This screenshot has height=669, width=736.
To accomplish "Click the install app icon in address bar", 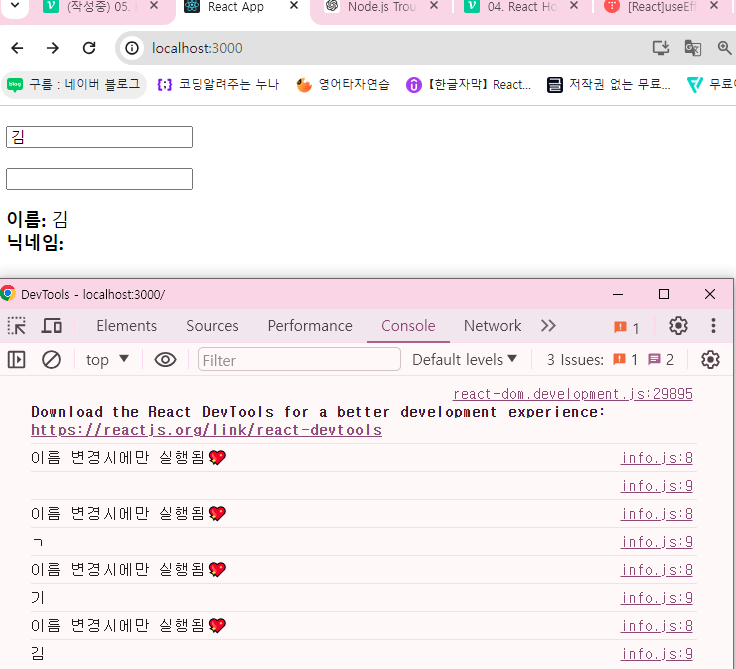I will coord(661,48).
